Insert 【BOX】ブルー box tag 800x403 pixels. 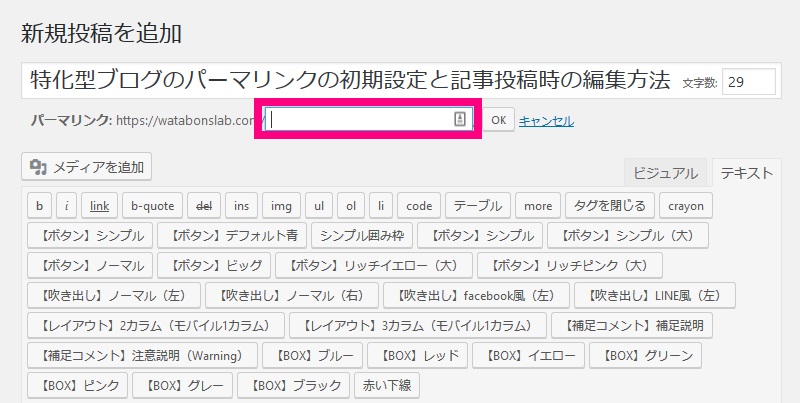coord(312,355)
